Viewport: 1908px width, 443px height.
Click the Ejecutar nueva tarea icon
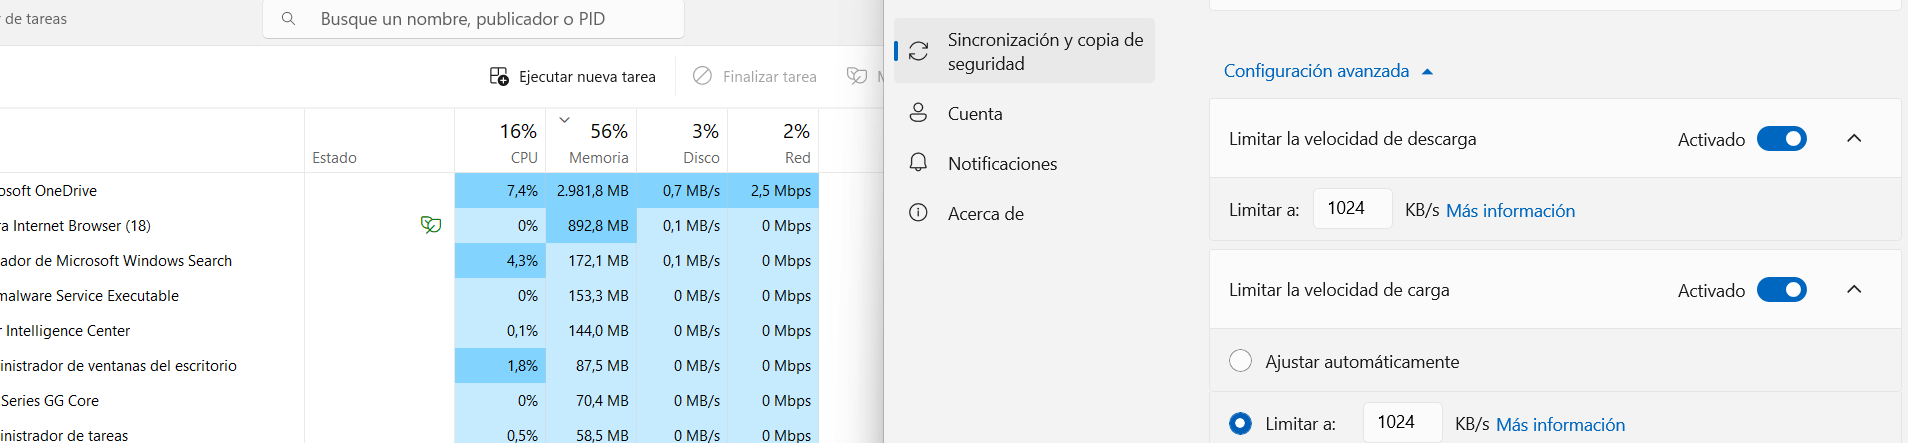pos(499,76)
